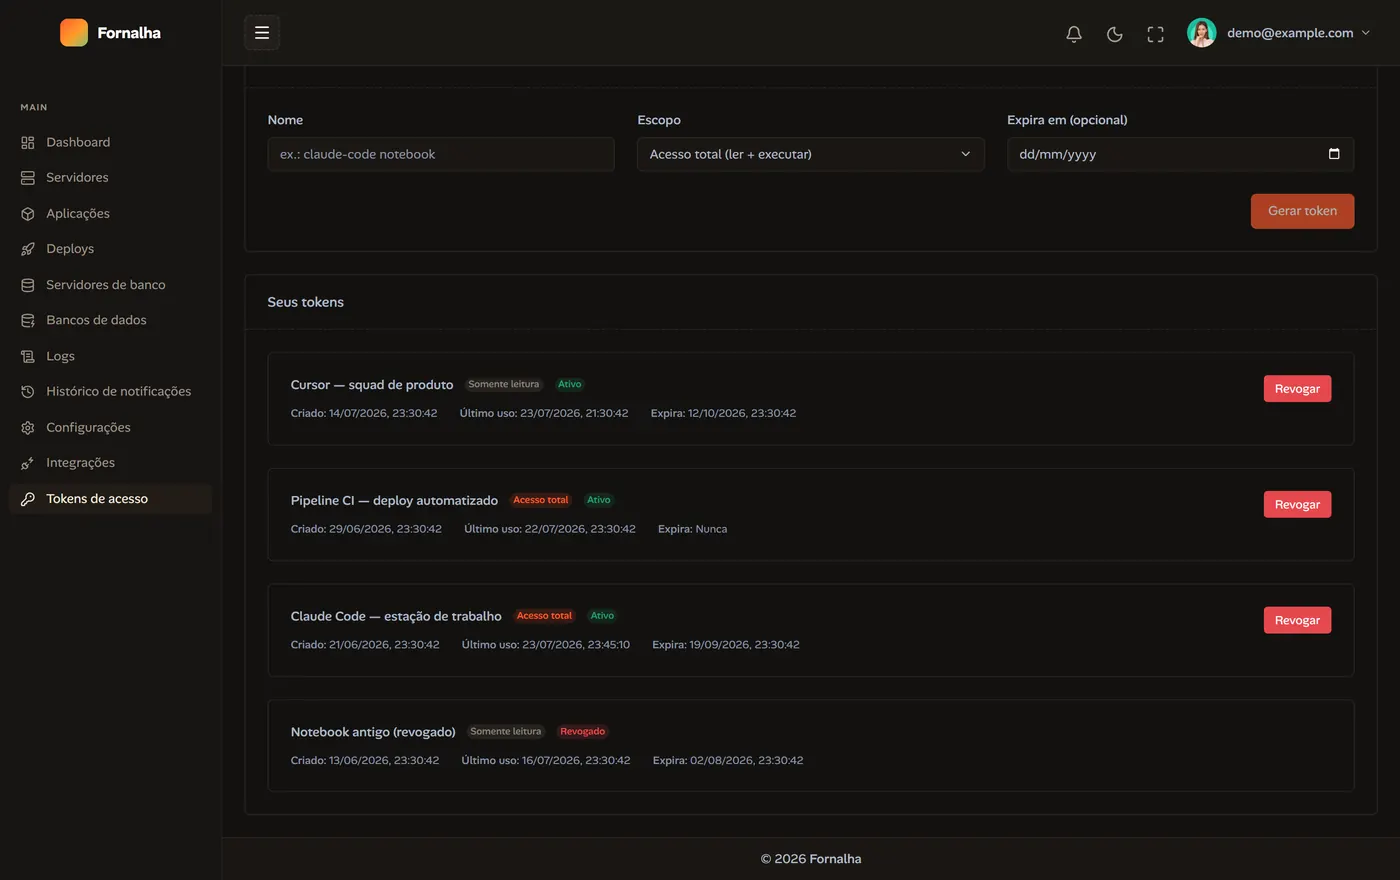Open Histórico de notificações

(110, 392)
